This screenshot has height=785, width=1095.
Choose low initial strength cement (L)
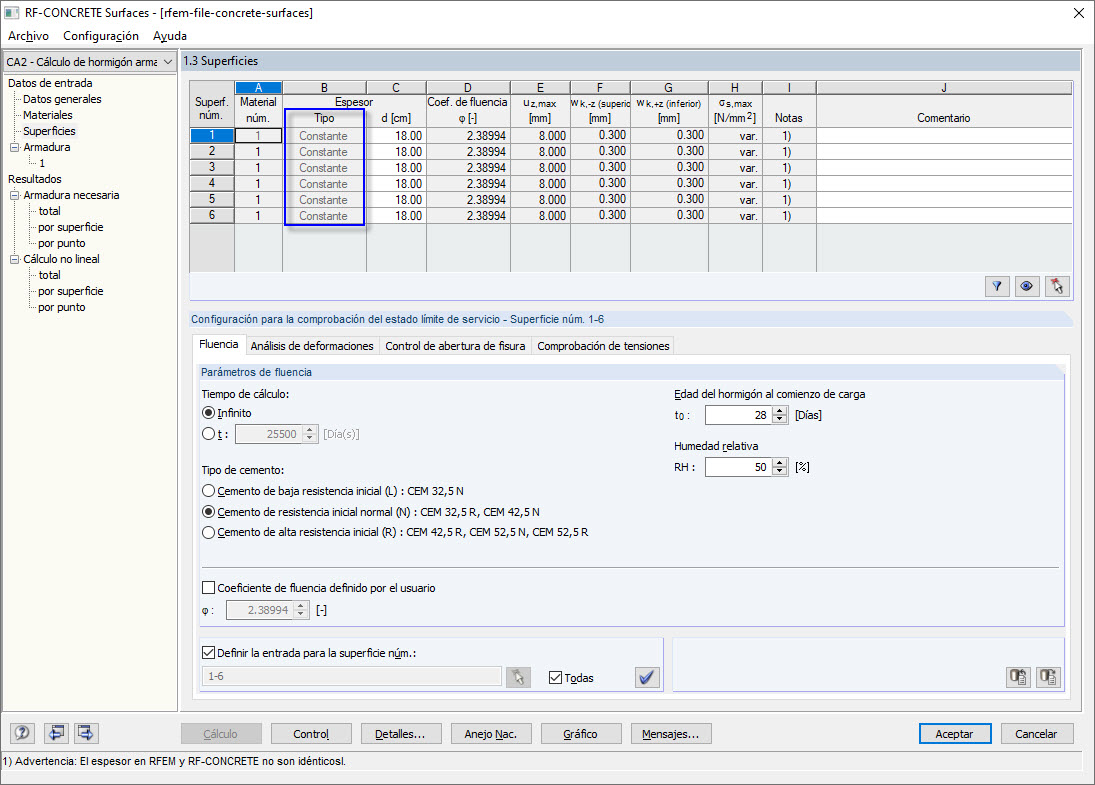point(208,491)
